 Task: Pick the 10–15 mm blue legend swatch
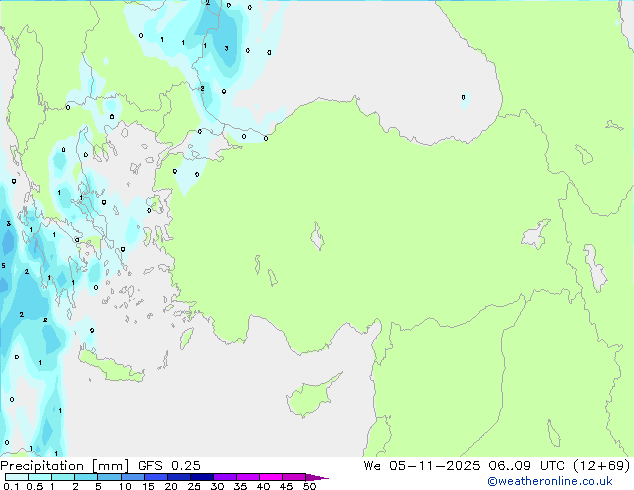pyautogui.click(x=132, y=477)
